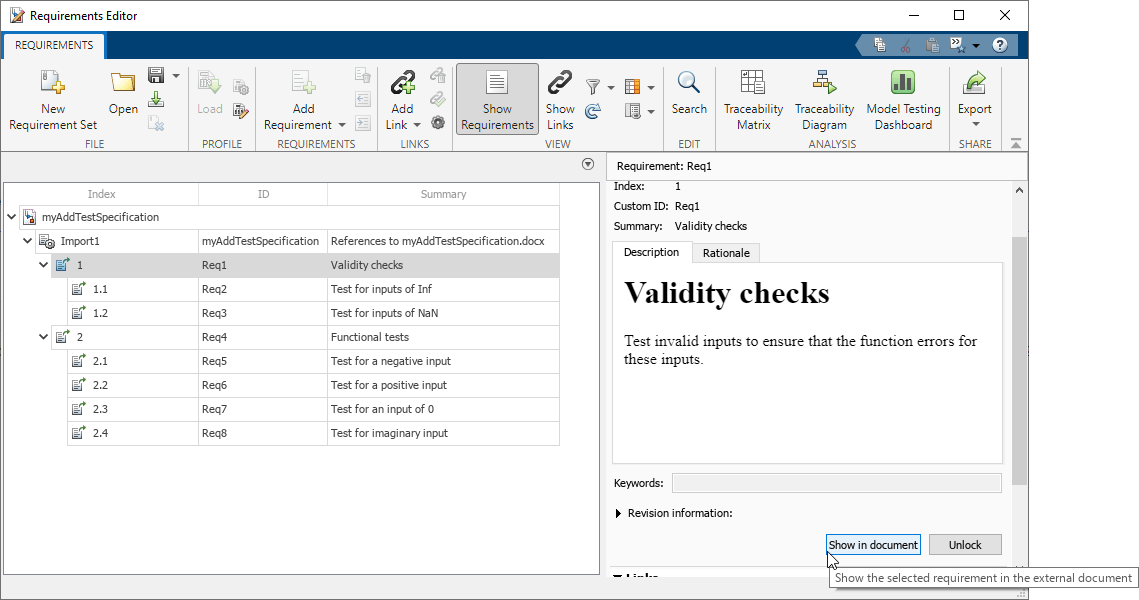Image resolution: width=1139 pixels, height=600 pixels.
Task: Click the Keywords input field
Action: (836, 483)
